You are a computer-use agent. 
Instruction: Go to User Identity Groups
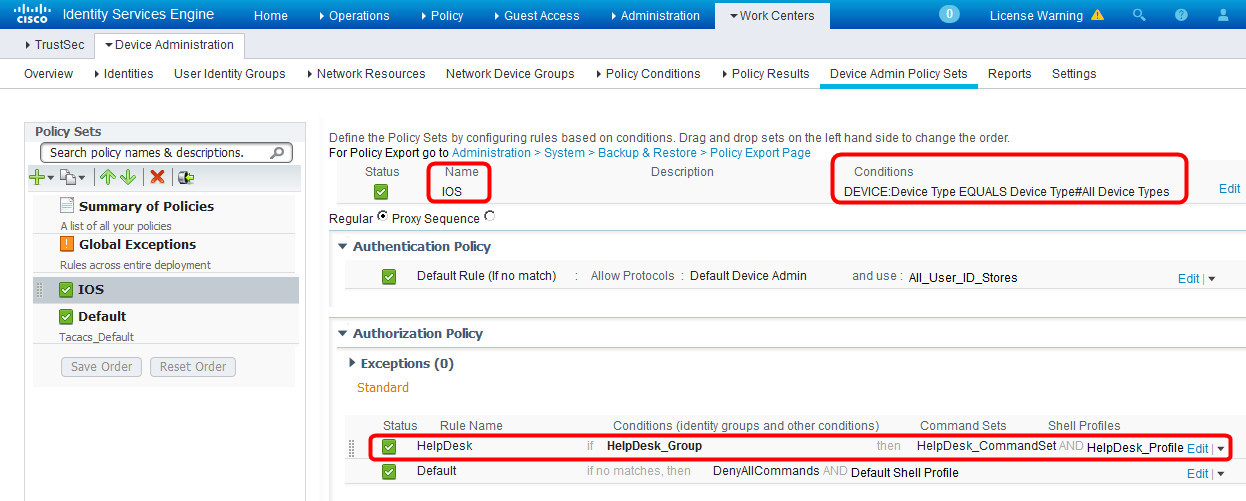pyautogui.click(x=230, y=74)
